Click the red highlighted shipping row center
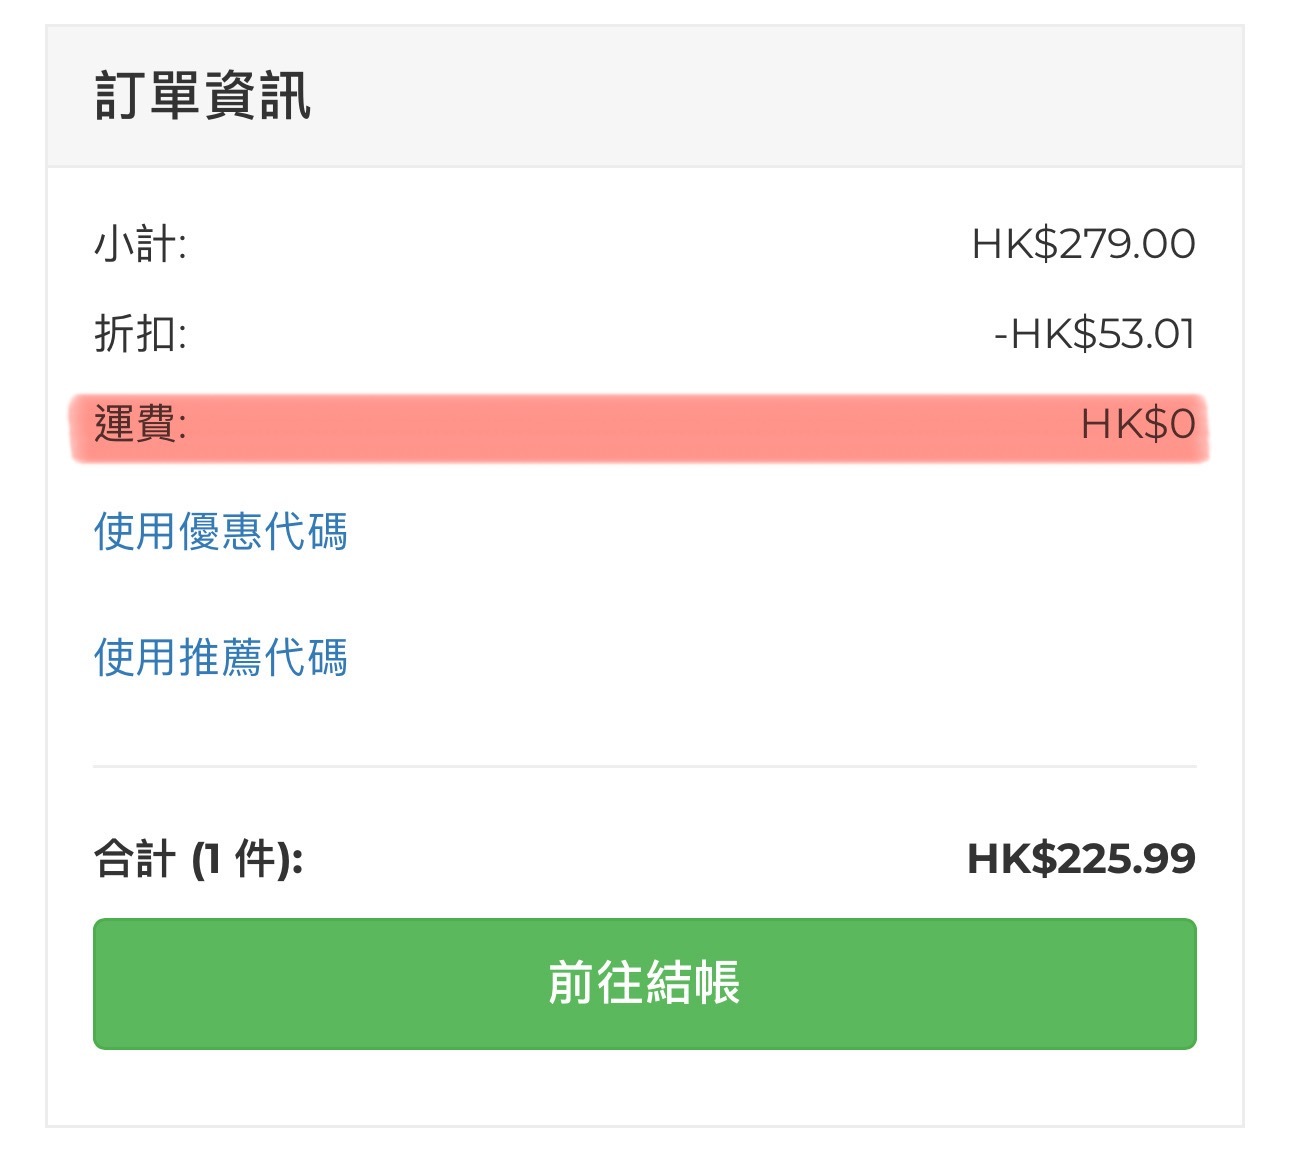 (640, 428)
